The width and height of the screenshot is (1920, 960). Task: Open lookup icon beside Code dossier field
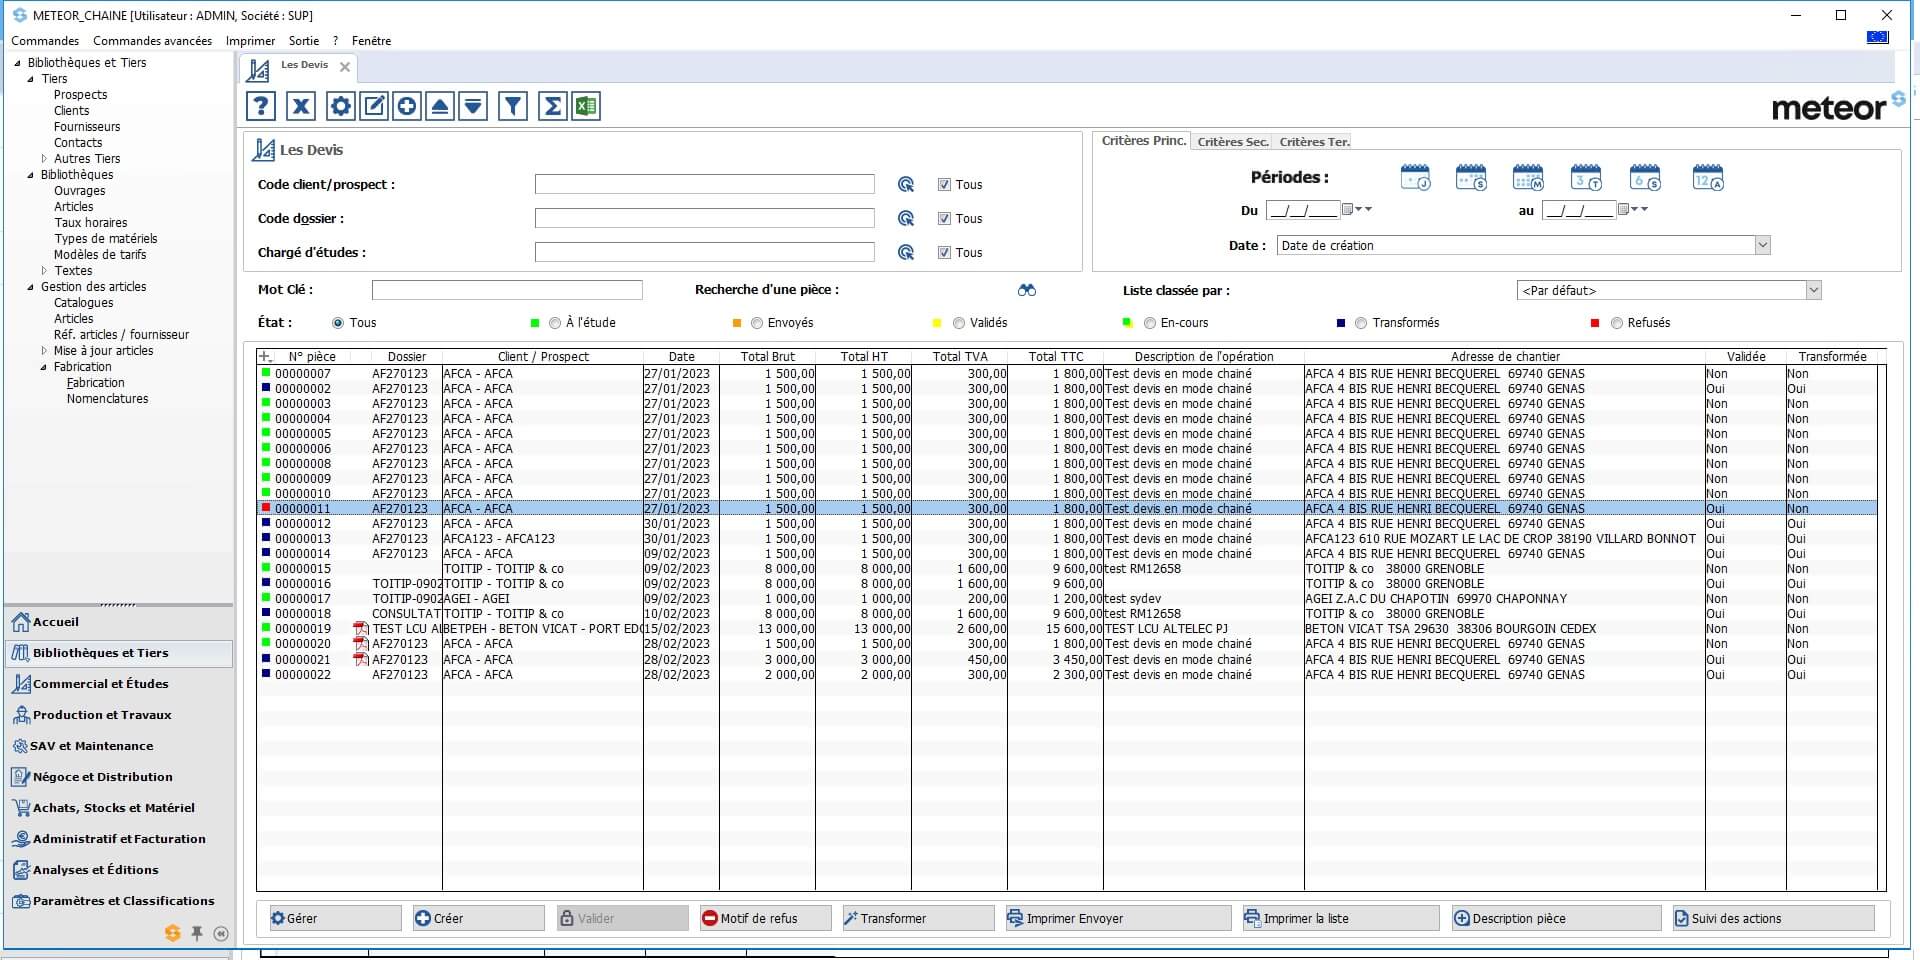pyautogui.click(x=906, y=218)
